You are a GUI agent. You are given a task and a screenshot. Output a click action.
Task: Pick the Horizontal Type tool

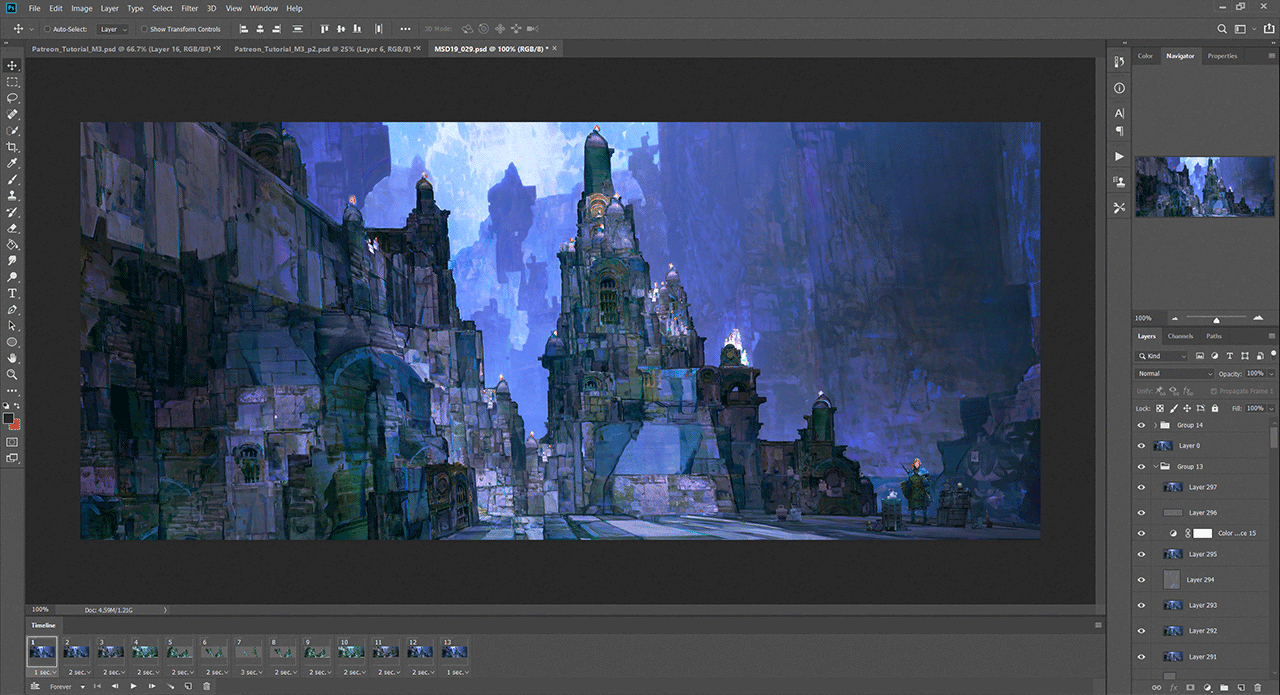pyautogui.click(x=12, y=293)
